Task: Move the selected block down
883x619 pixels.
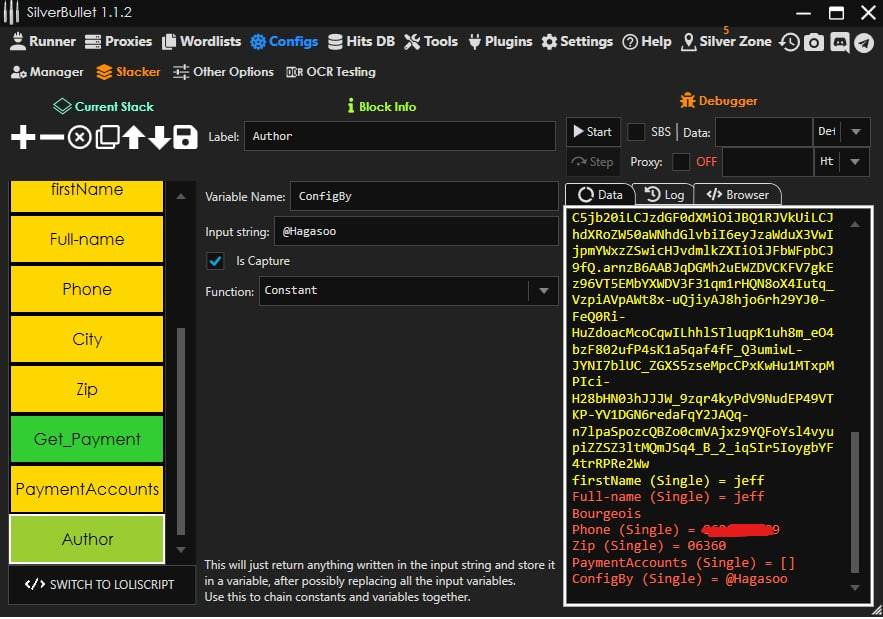Action: [x=159, y=138]
